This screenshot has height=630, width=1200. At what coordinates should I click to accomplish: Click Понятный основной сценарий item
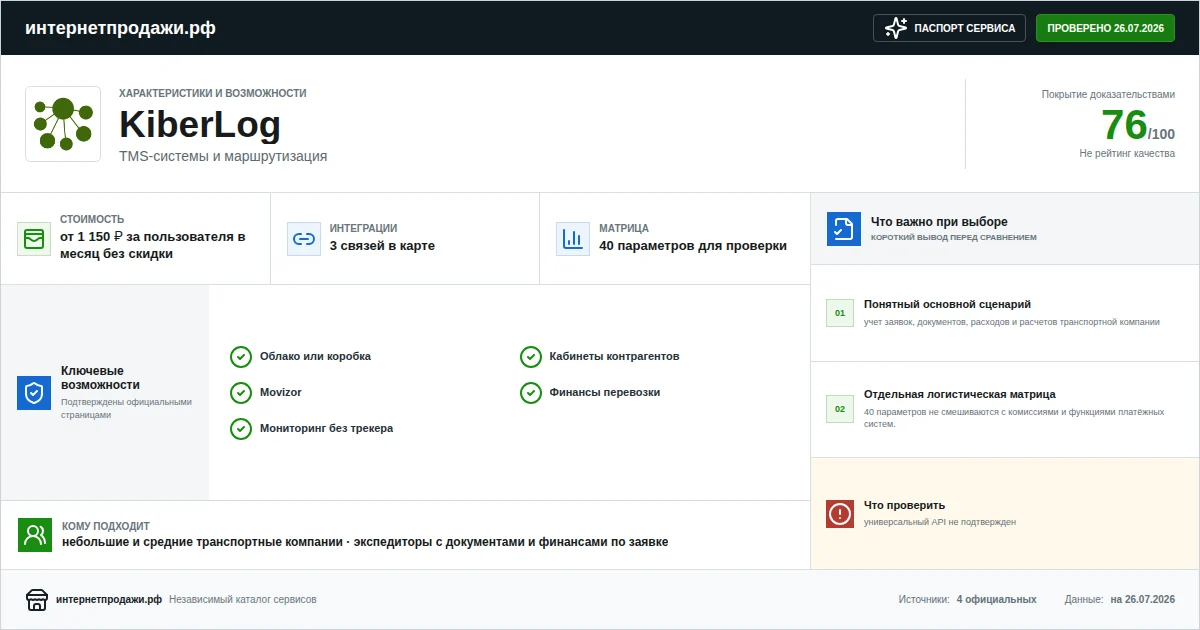(x=947, y=304)
